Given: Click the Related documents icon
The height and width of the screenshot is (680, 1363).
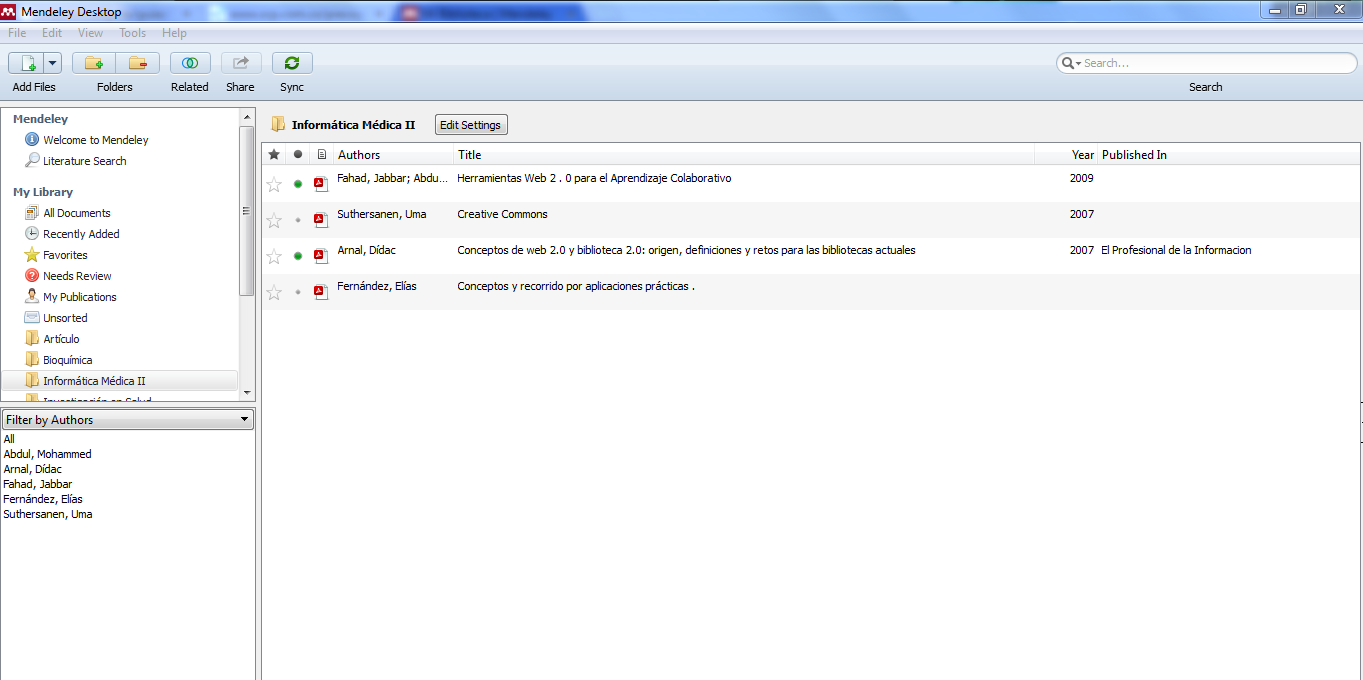Looking at the screenshot, I should point(190,63).
